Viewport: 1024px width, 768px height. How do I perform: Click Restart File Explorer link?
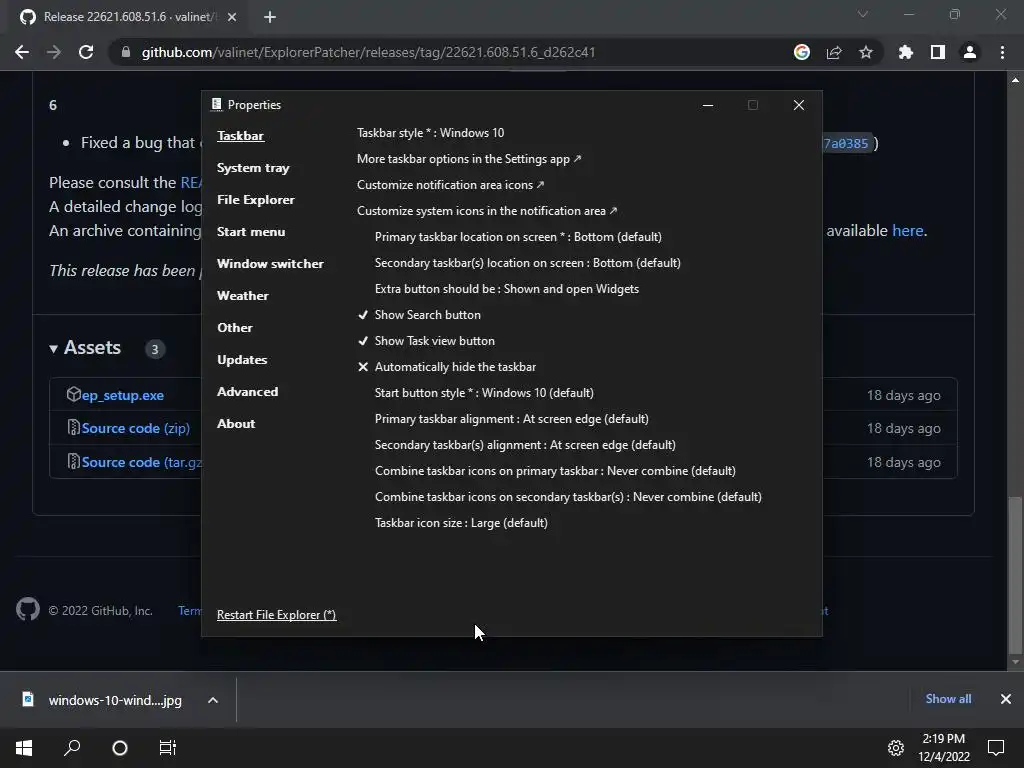pos(276,615)
